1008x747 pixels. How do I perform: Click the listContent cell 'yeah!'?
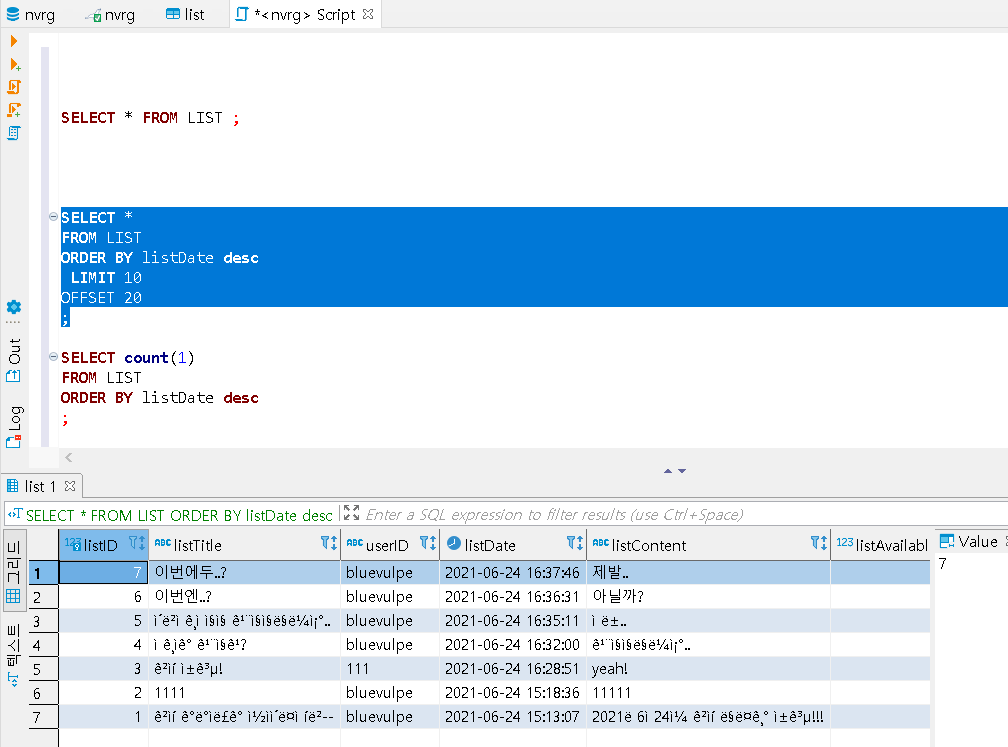click(708, 669)
